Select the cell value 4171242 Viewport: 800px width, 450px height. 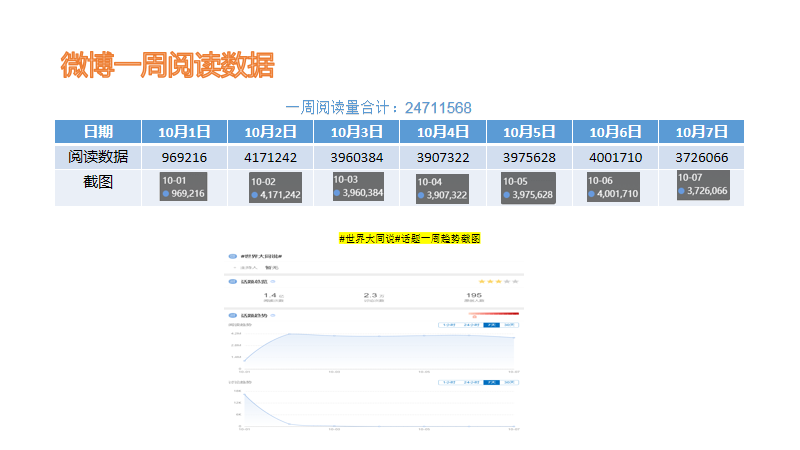270,158
